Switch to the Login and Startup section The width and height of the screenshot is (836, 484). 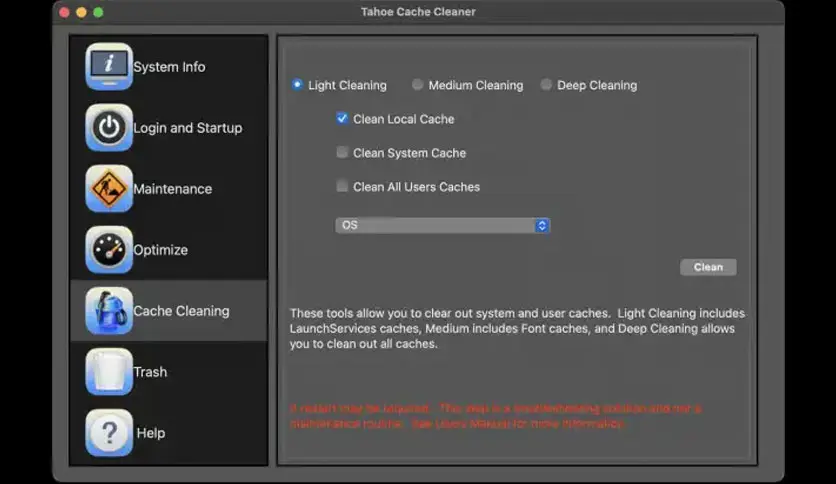(188, 128)
